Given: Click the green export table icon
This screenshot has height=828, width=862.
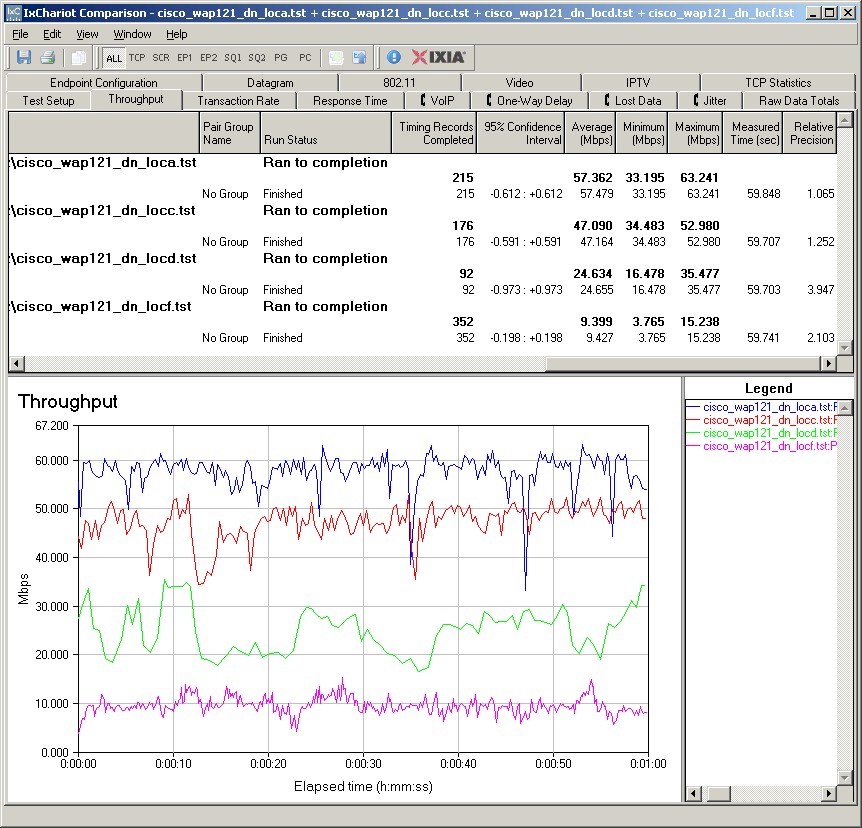Looking at the screenshot, I should tap(336, 57).
